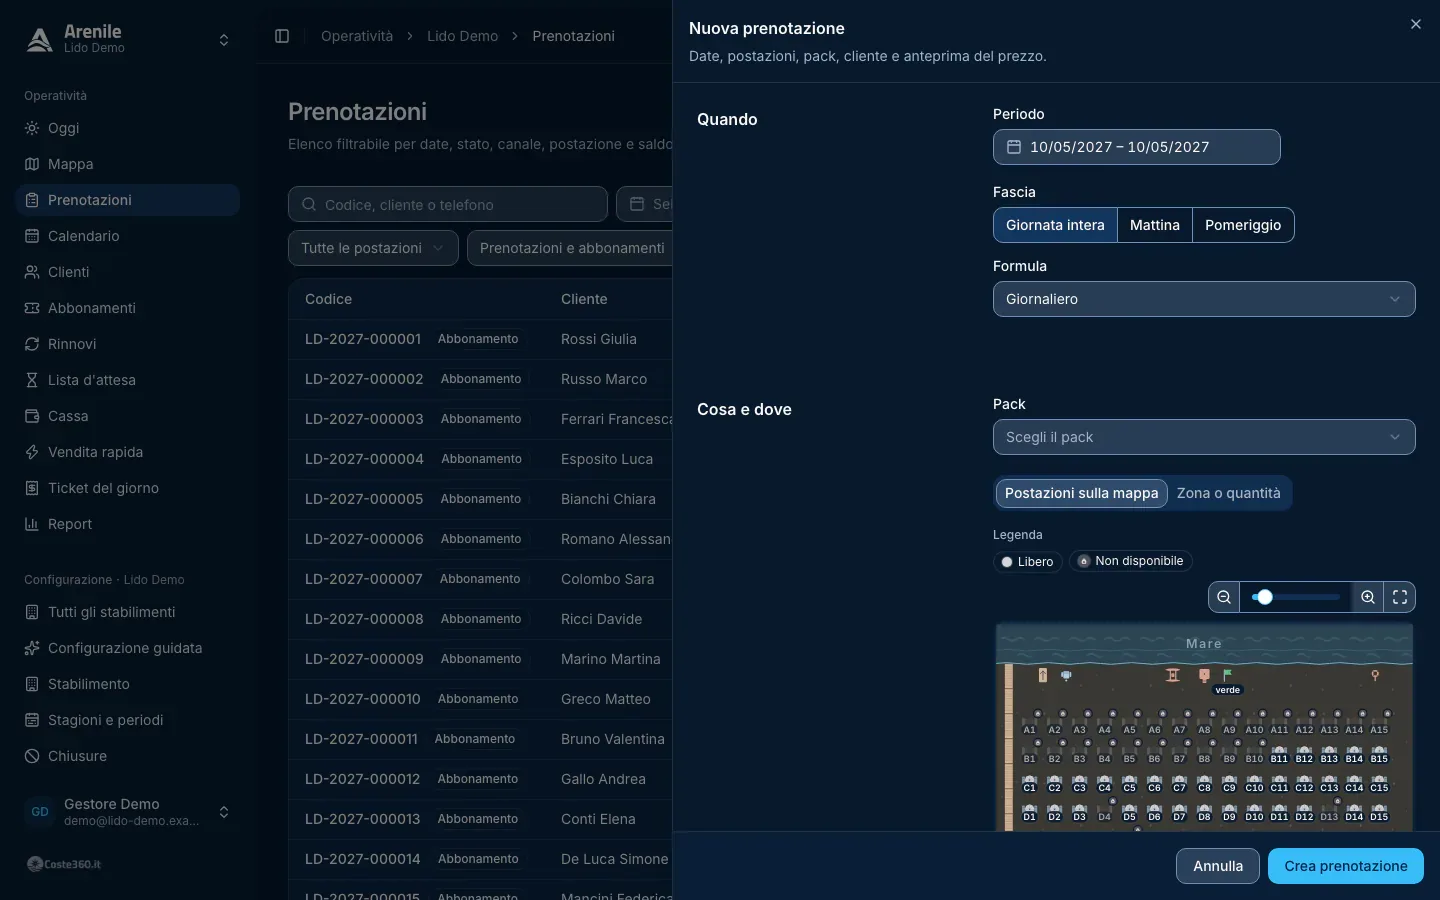Choose Giornata intera time slot
The width and height of the screenshot is (1440, 900).
coord(1055,225)
